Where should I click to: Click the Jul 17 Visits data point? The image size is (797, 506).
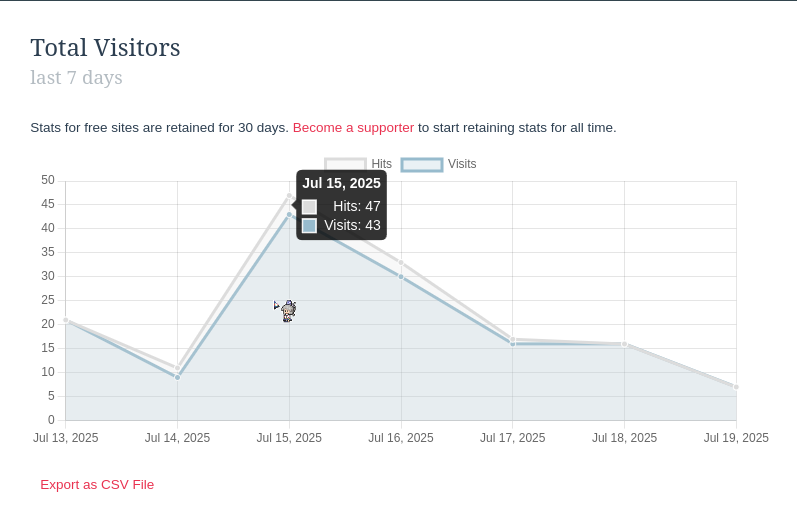(x=512, y=344)
